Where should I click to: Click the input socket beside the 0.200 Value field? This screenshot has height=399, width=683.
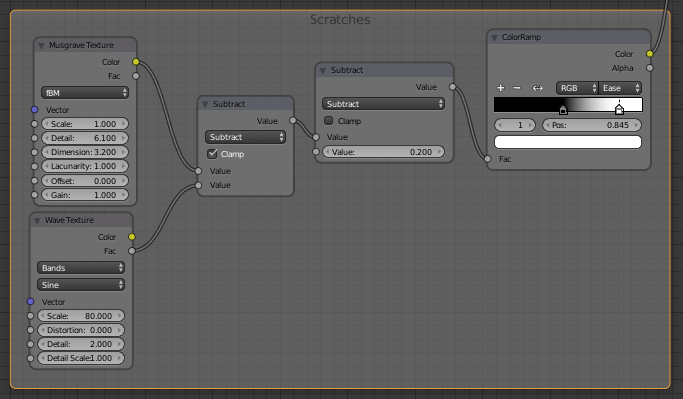[x=316, y=152]
